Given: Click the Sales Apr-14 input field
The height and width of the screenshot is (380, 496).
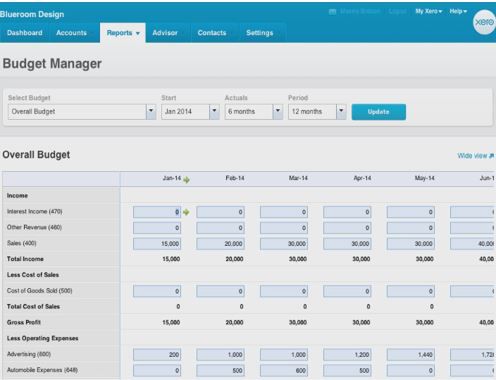Looking at the screenshot, I should click(347, 244).
